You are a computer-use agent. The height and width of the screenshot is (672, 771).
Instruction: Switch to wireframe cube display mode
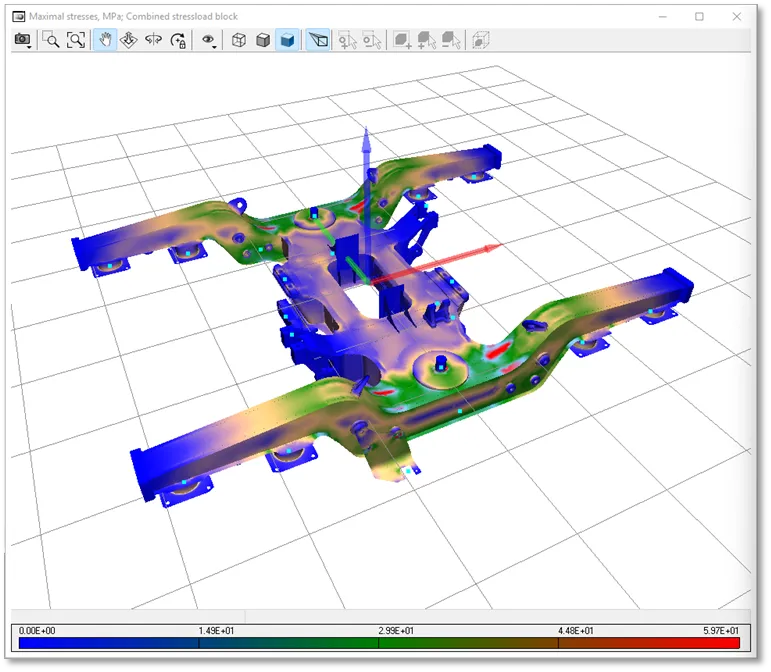coord(239,40)
